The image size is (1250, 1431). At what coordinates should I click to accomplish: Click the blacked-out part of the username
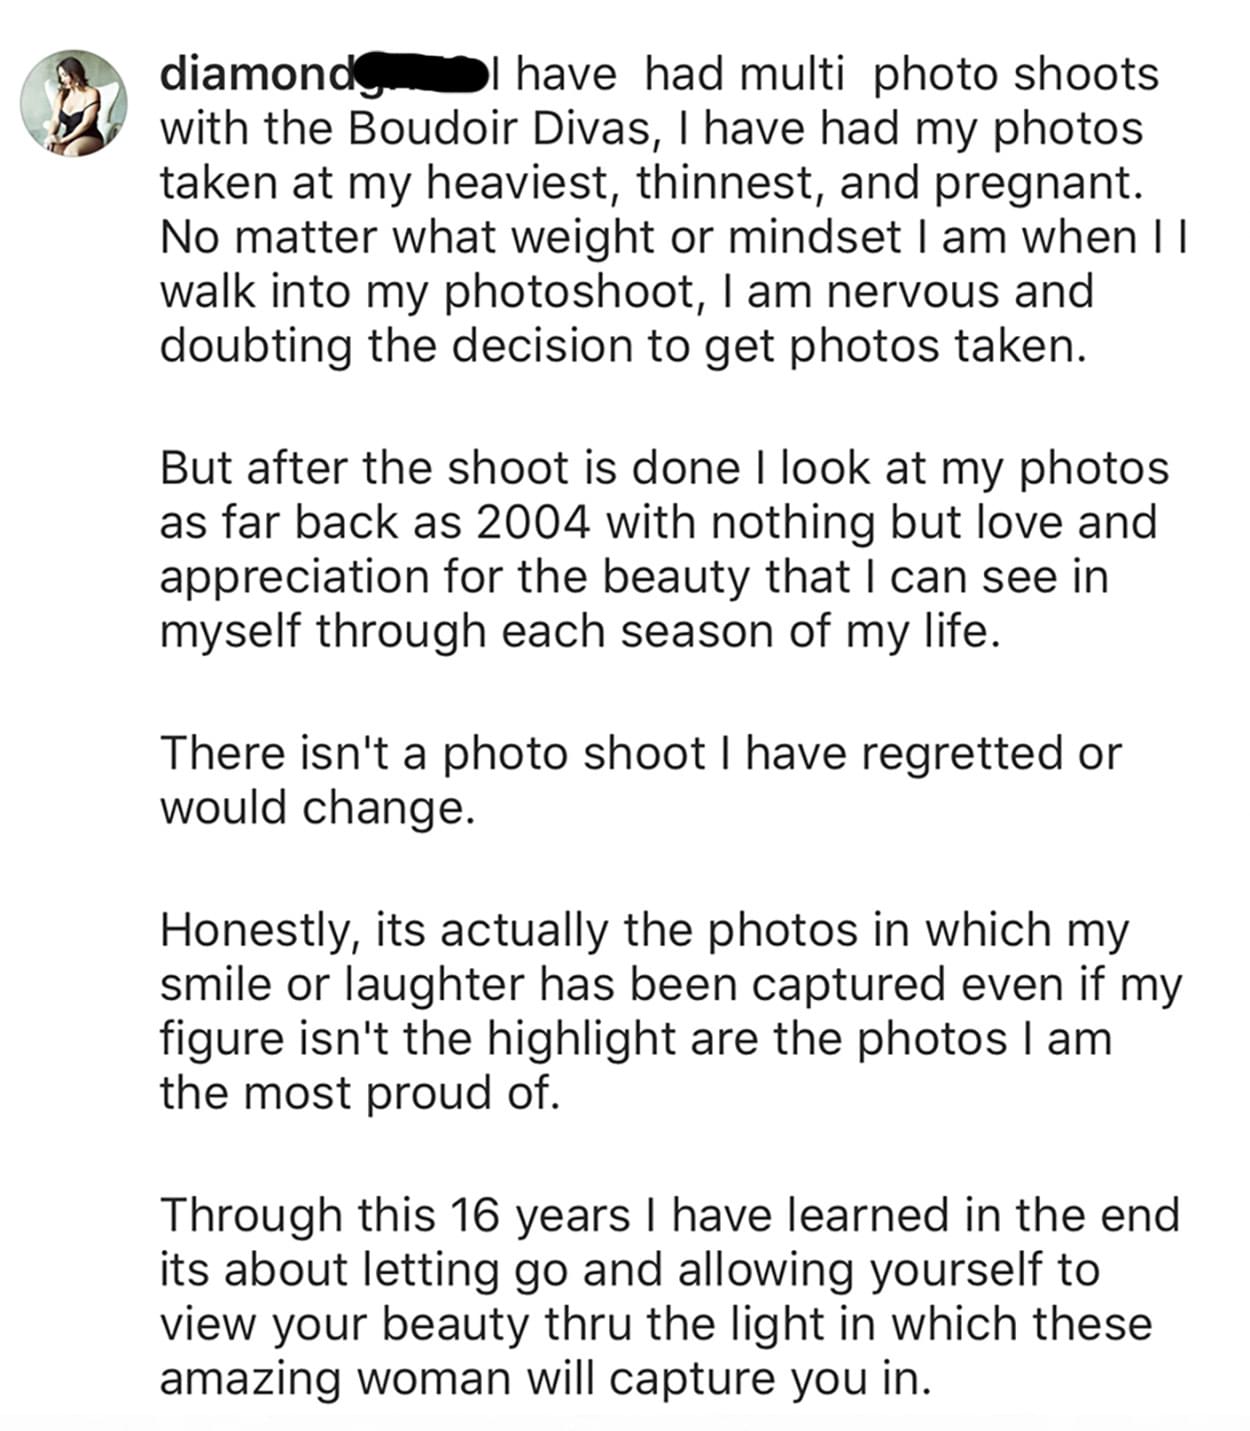[421, 74]
